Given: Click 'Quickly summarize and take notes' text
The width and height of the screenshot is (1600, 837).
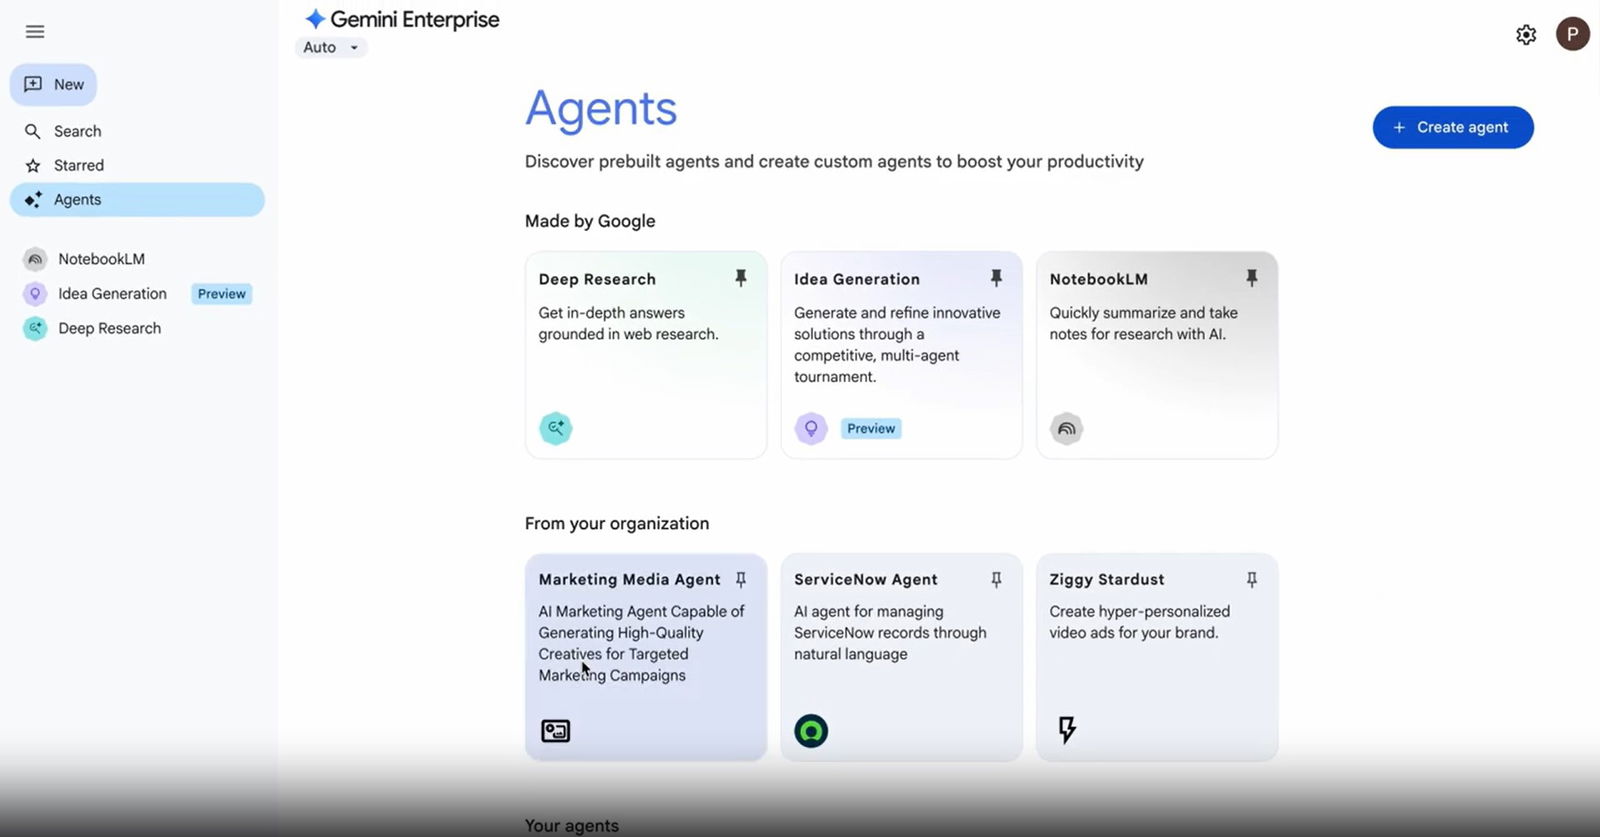Looking at the screenshot, I should [1144, 323].
